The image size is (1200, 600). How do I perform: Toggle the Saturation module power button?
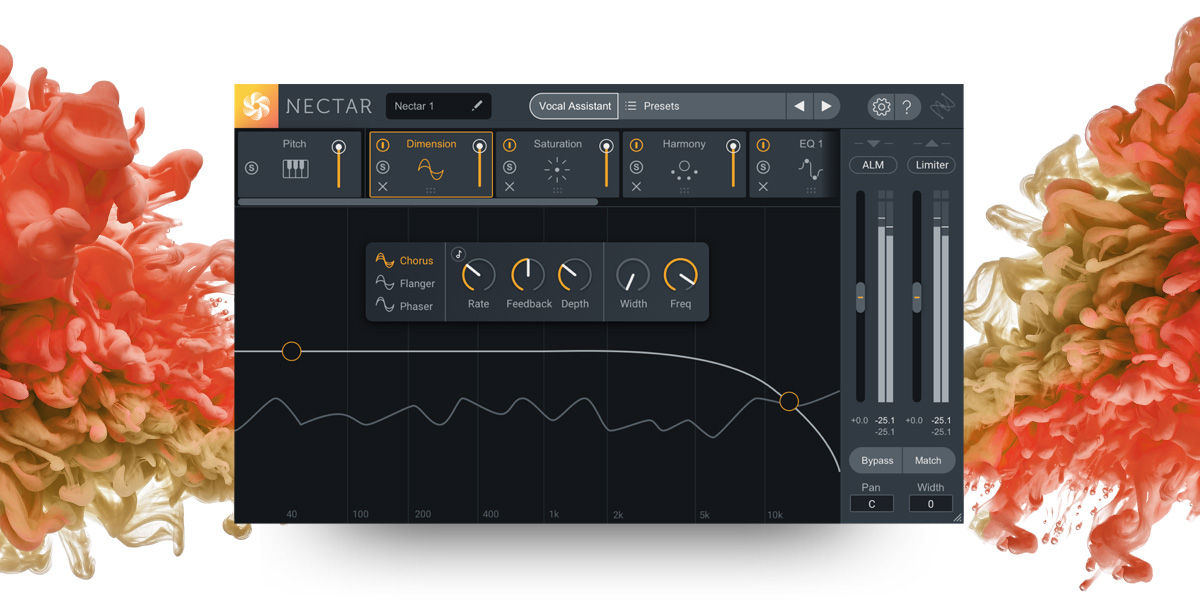pyautogui.click(x=509, y=145)
